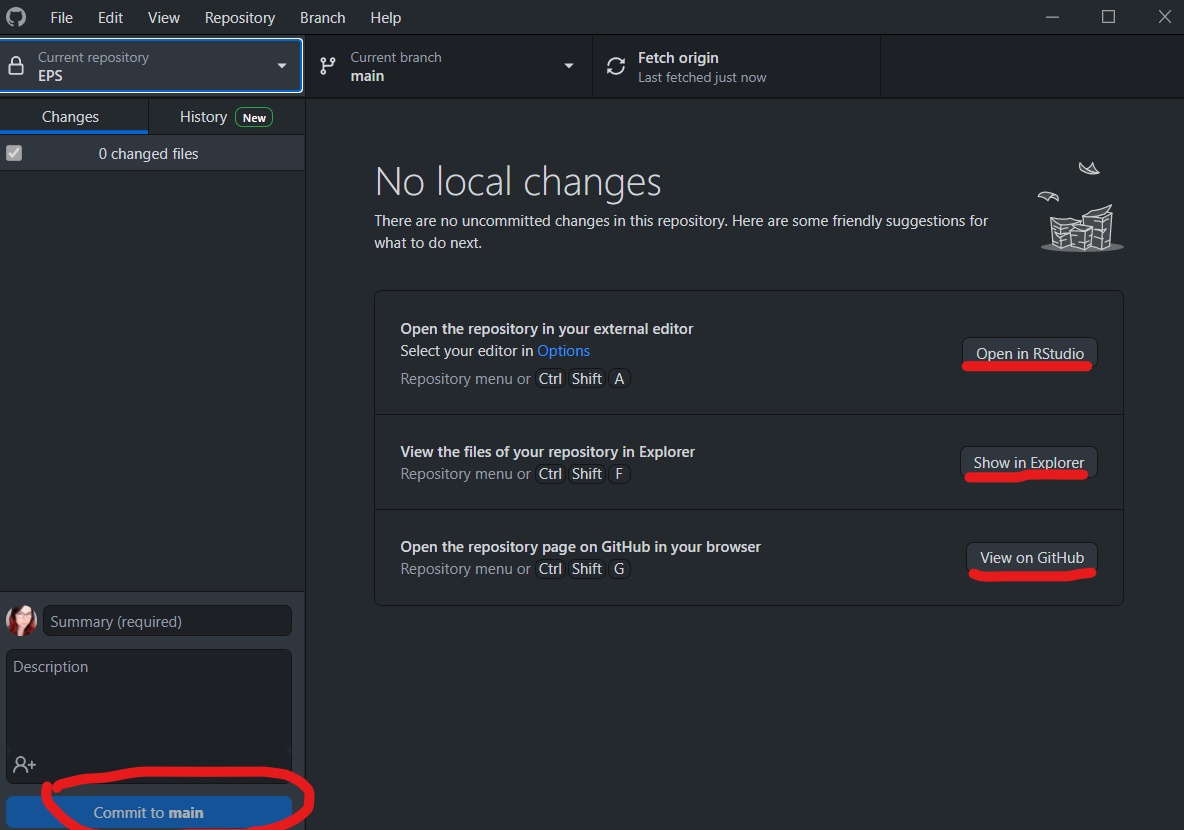Open the Help menu

coord(386,17)
